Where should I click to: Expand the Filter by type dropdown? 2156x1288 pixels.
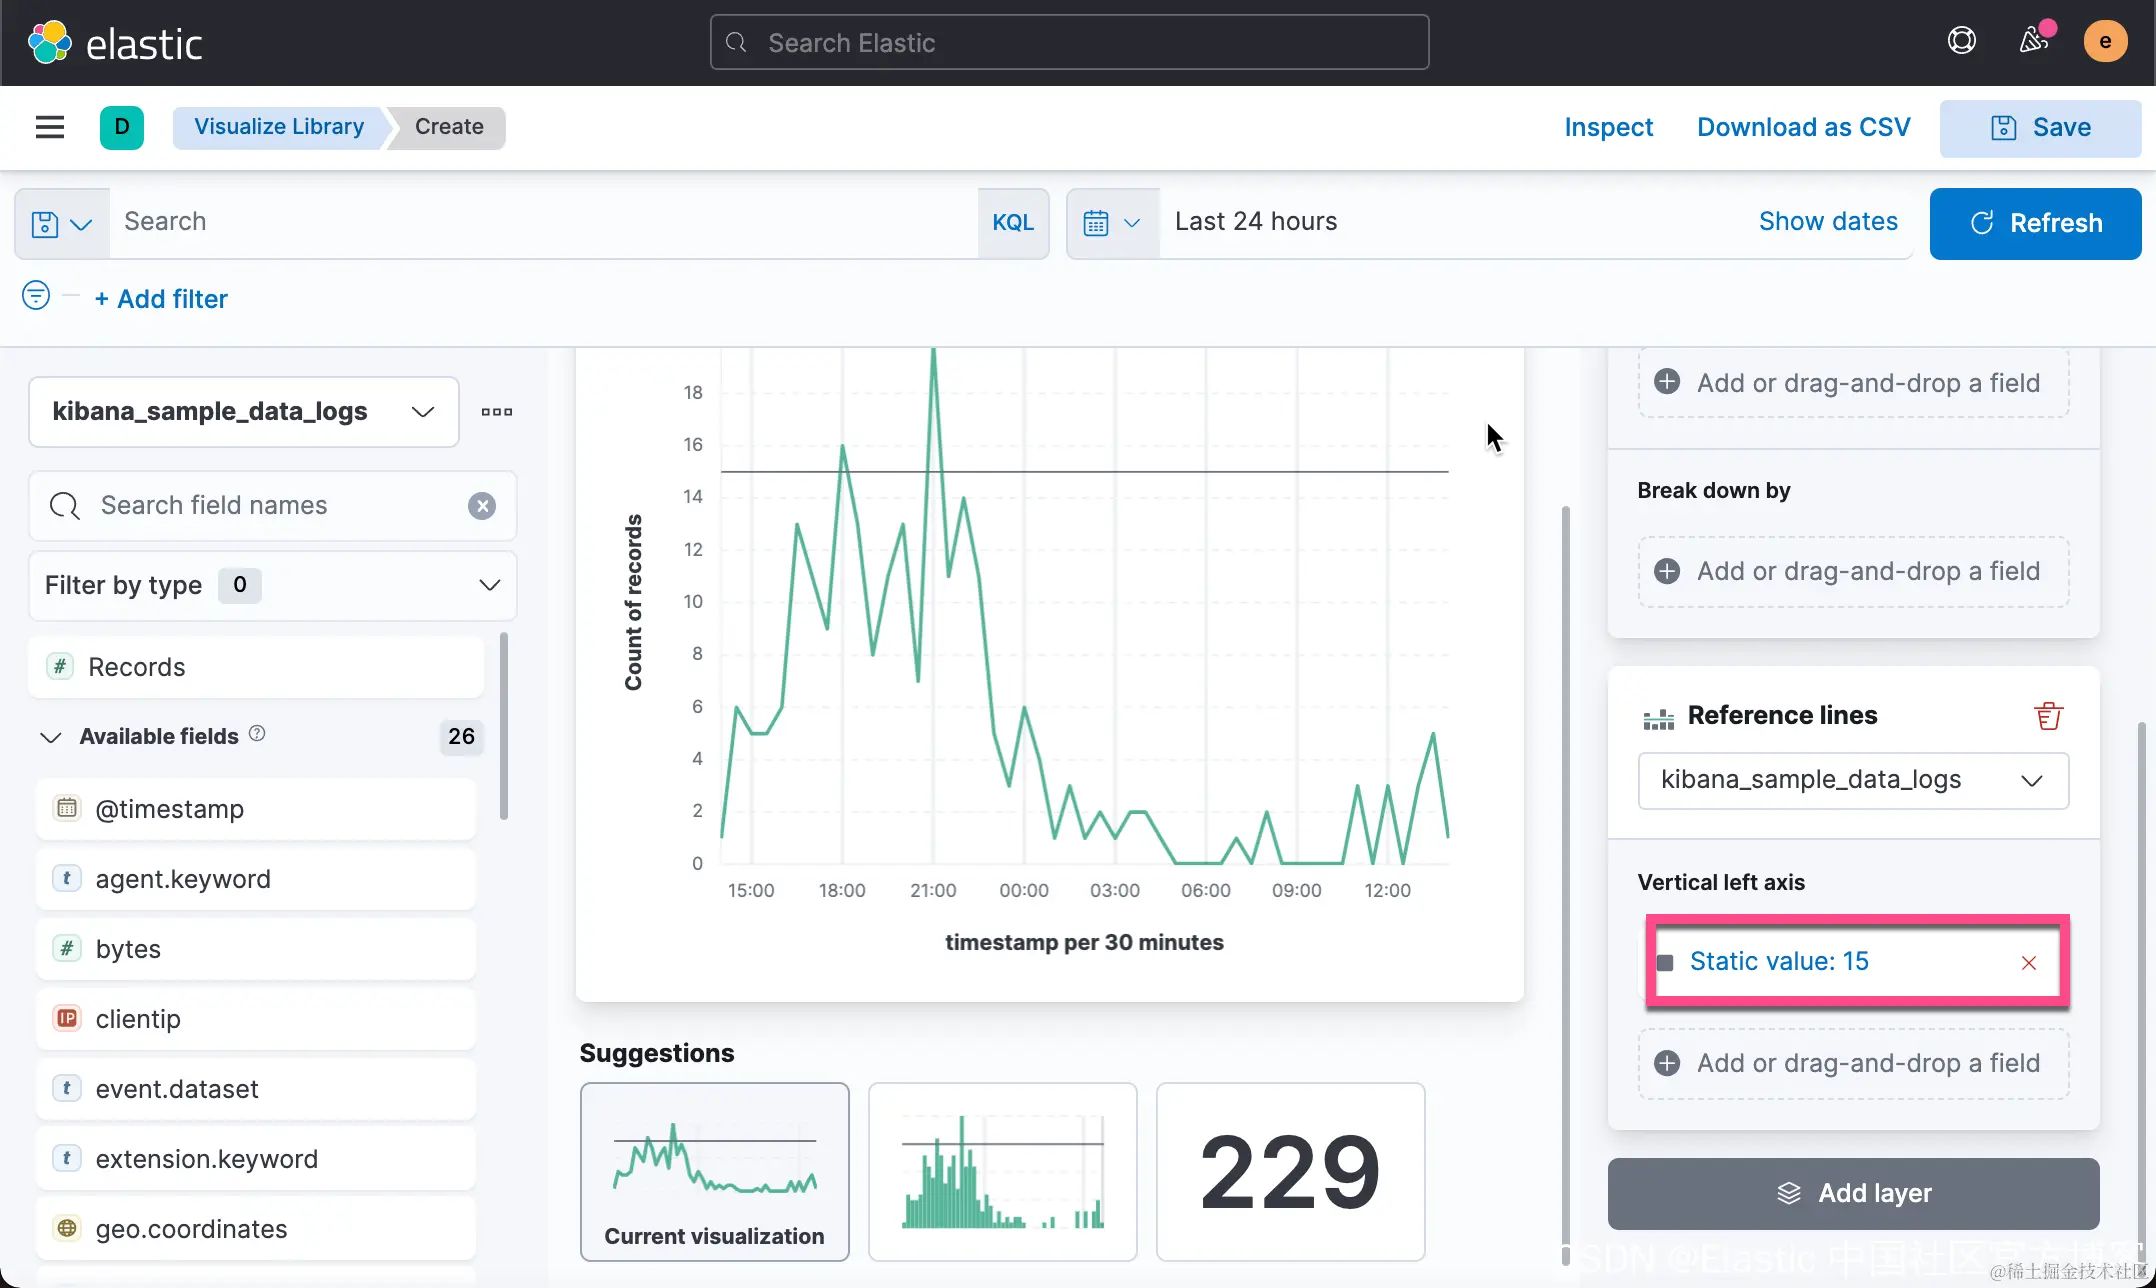click(272, 586)
